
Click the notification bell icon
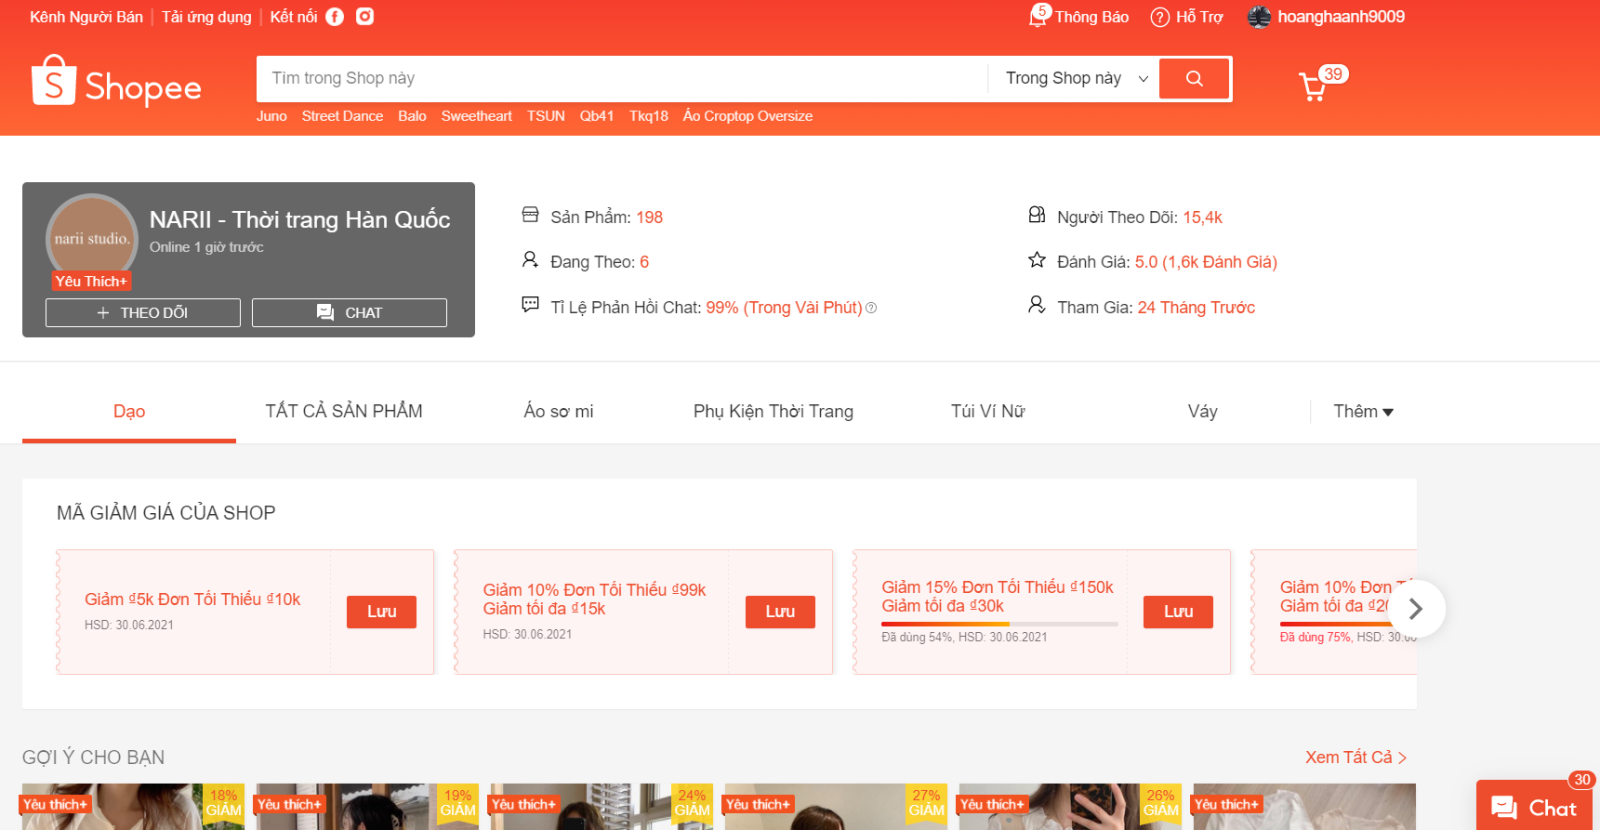coord(1039,17)
